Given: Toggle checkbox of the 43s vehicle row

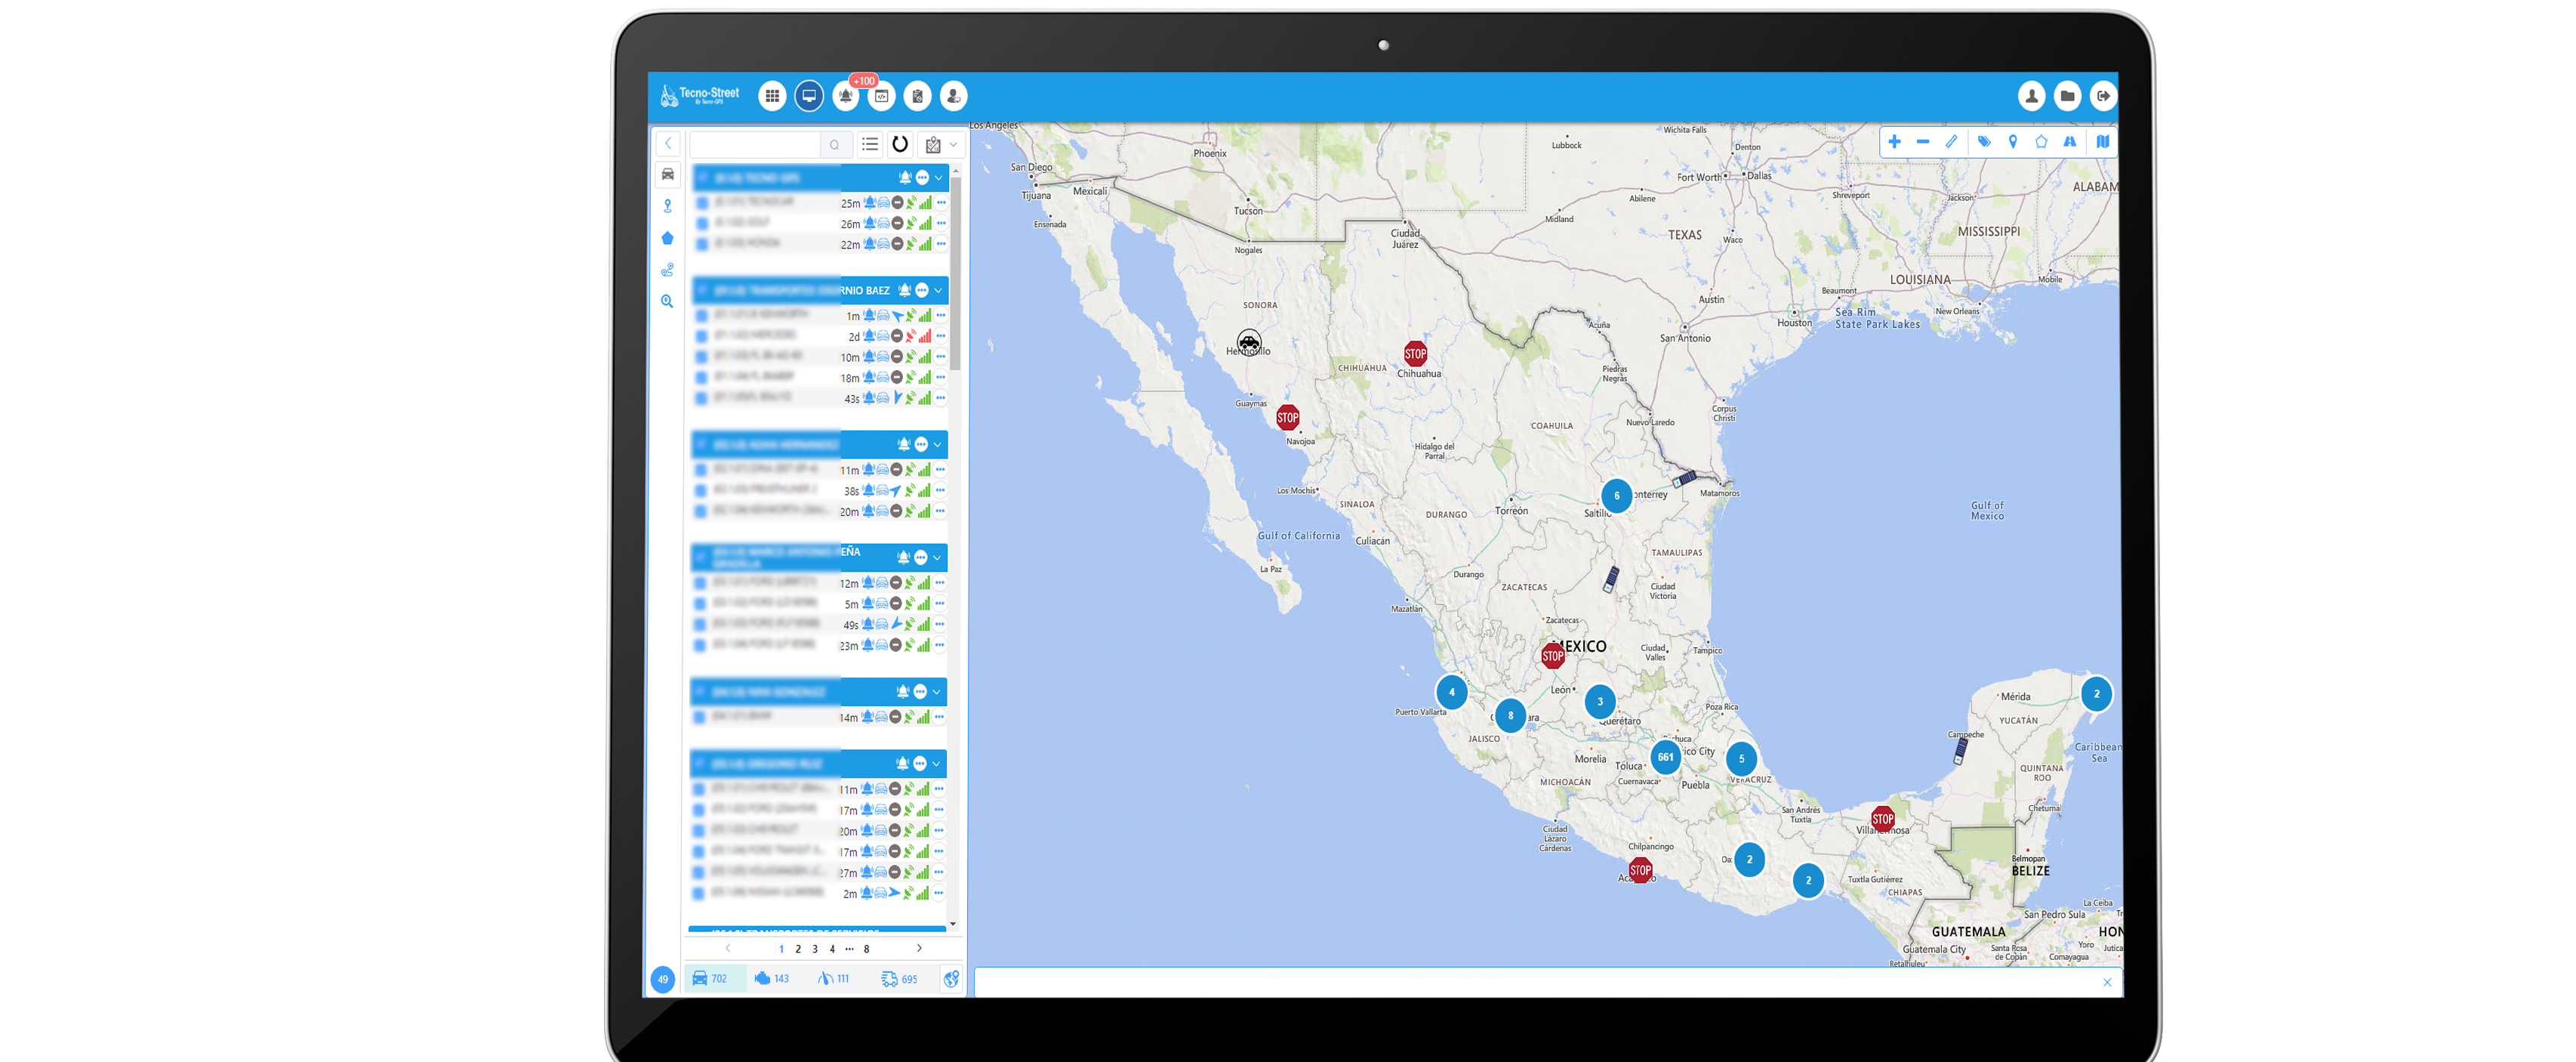Looking at the screenshot, I should 702,398.
